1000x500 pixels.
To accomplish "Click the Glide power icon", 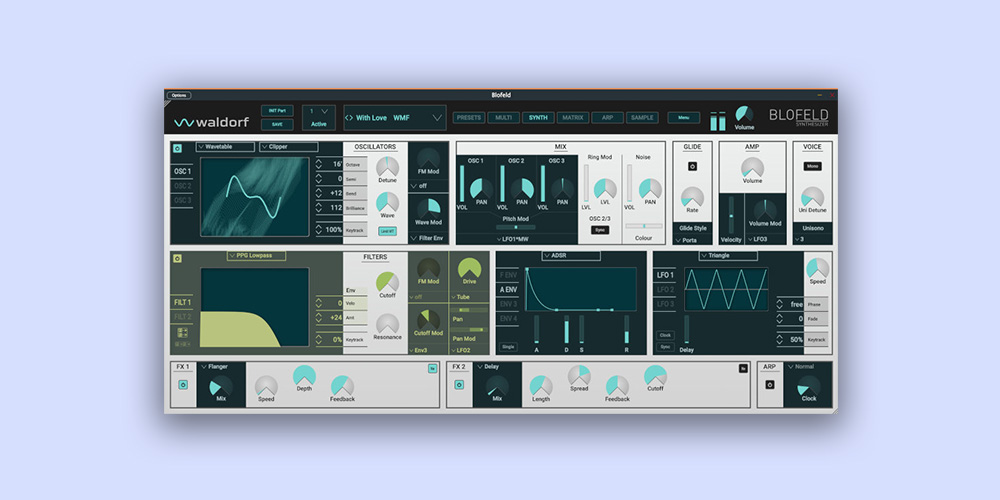I will coord(692,166).
